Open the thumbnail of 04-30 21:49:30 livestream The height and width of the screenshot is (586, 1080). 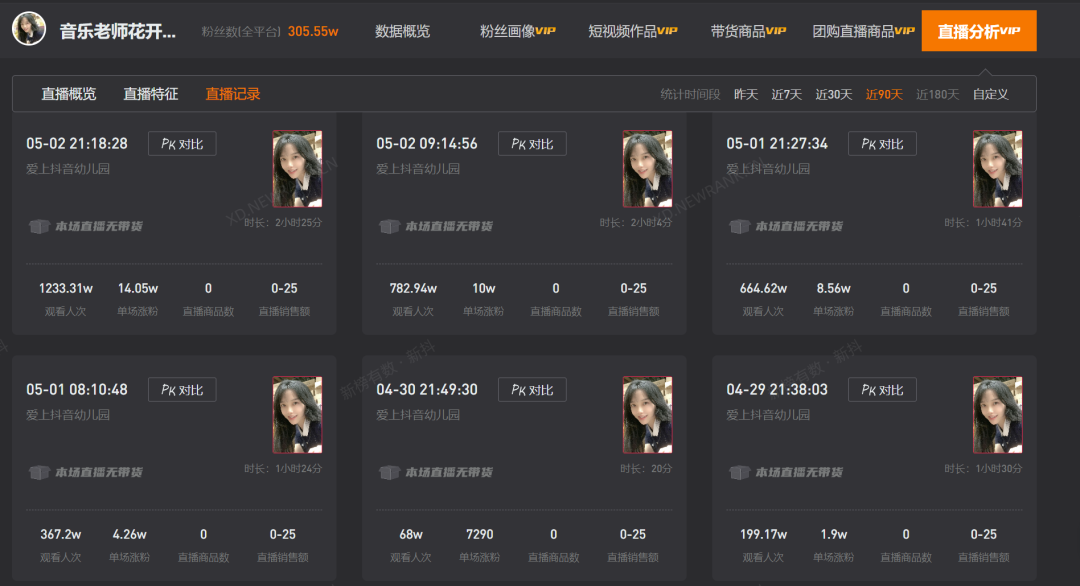(x=647, y=415)
